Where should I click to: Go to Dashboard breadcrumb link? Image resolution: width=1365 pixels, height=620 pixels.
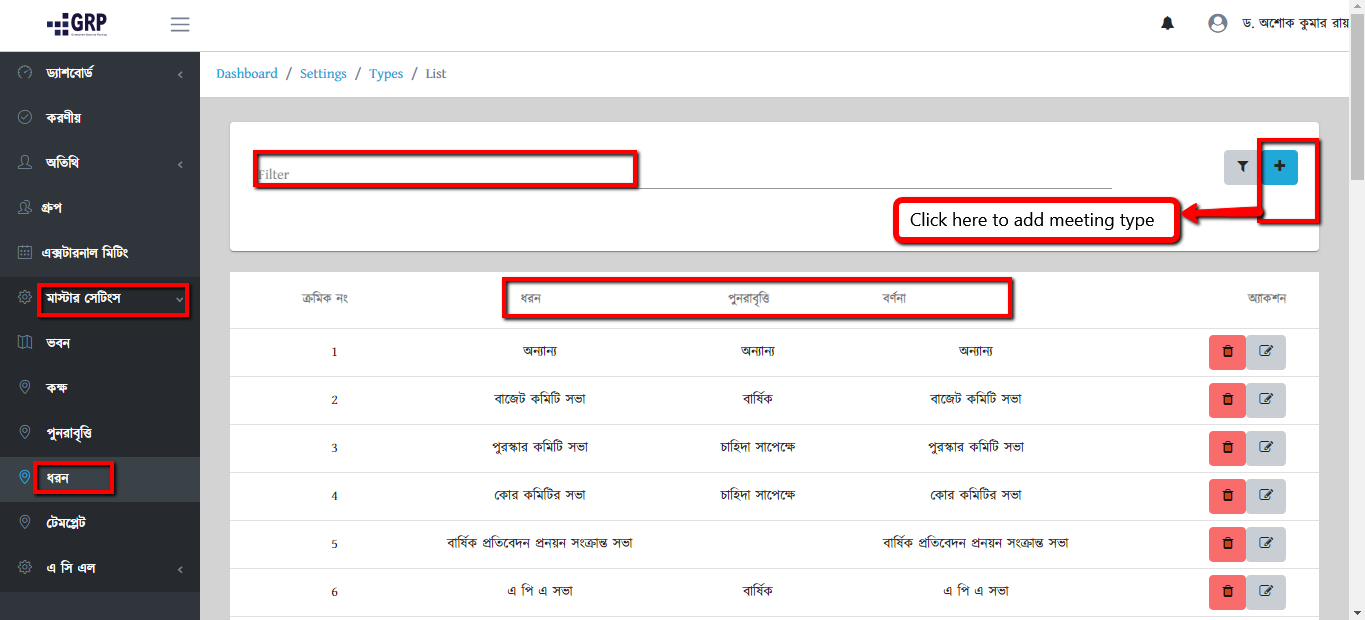pos(247,74)
